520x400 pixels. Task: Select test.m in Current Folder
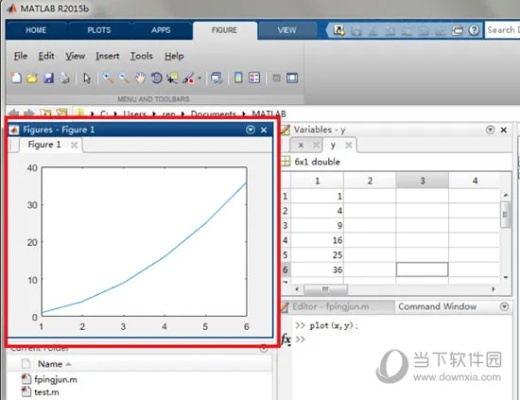[47, 392]
